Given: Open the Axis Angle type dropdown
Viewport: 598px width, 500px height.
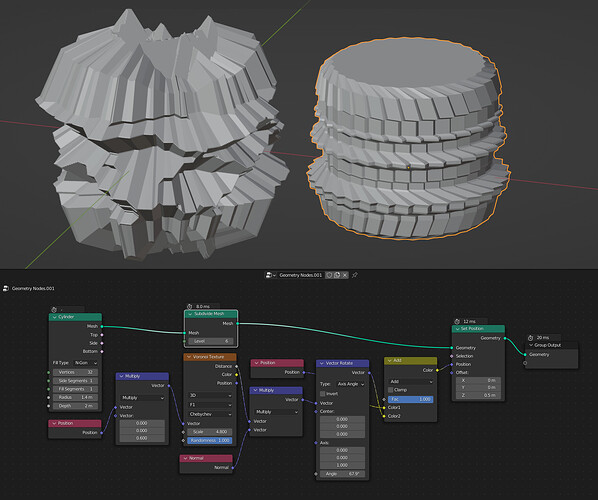Looking at the screenshot, I should [350, 384].
